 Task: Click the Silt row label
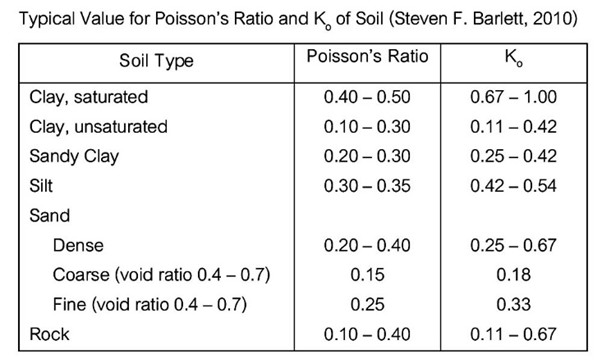coord(41,186)
